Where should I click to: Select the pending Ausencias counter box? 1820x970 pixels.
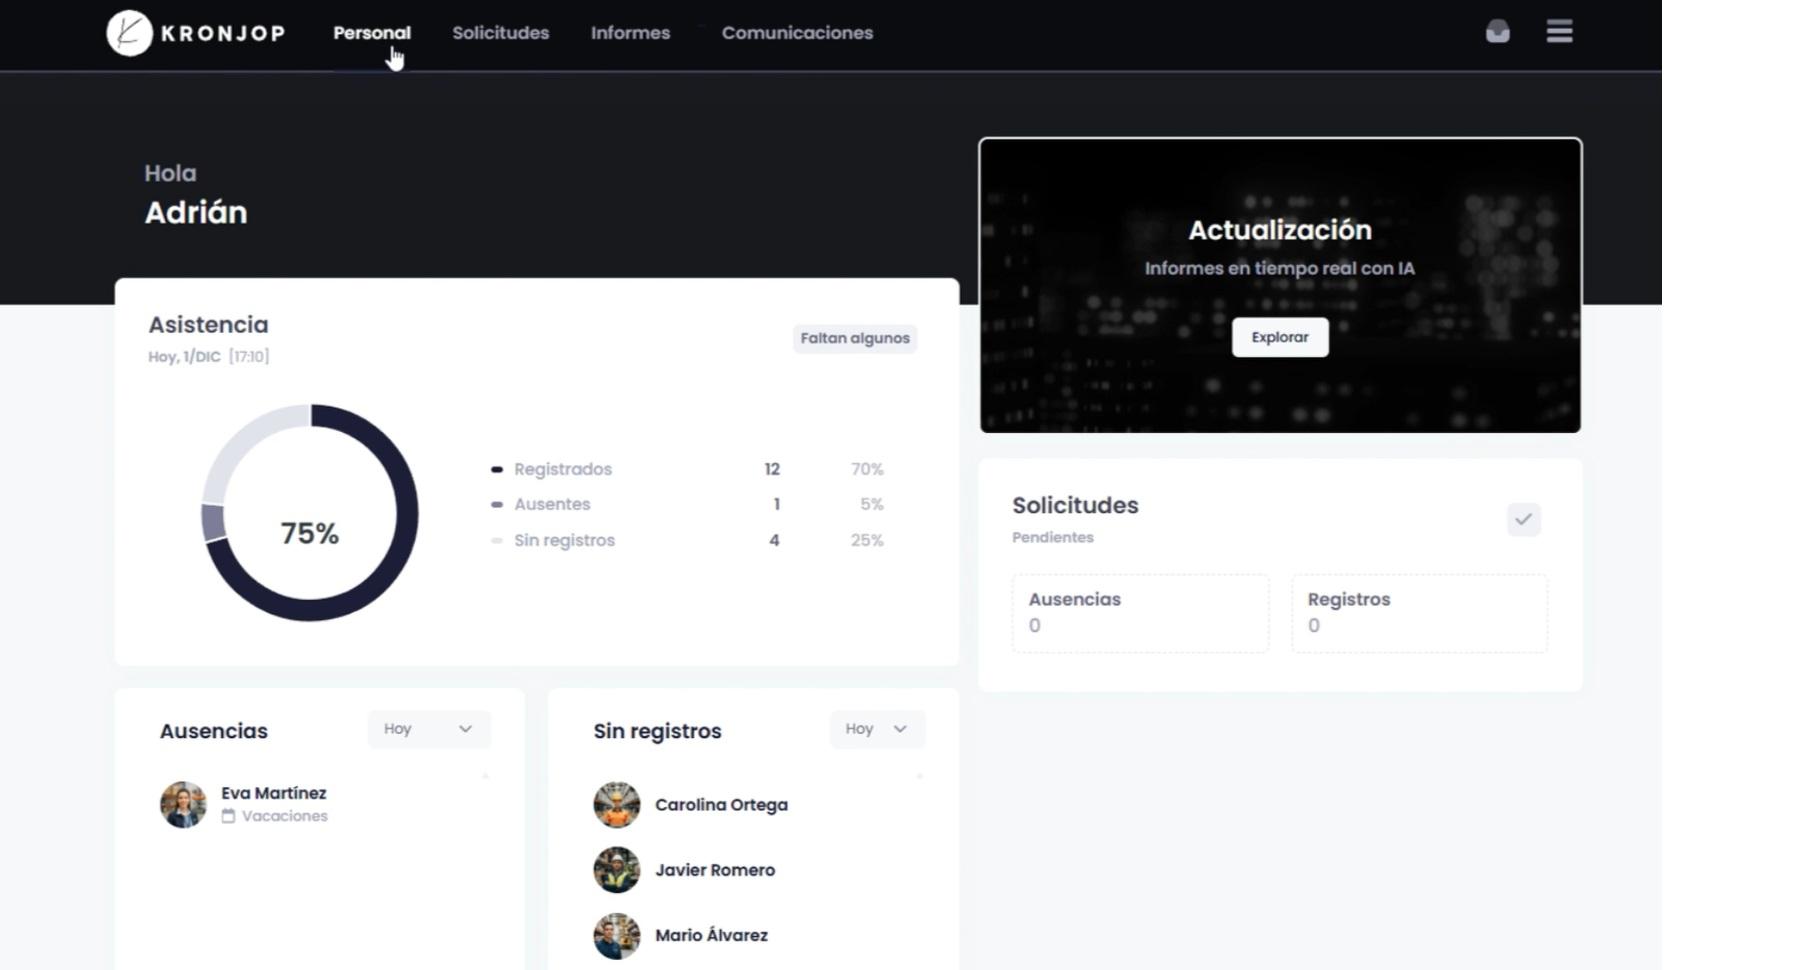coord(1140,613)
